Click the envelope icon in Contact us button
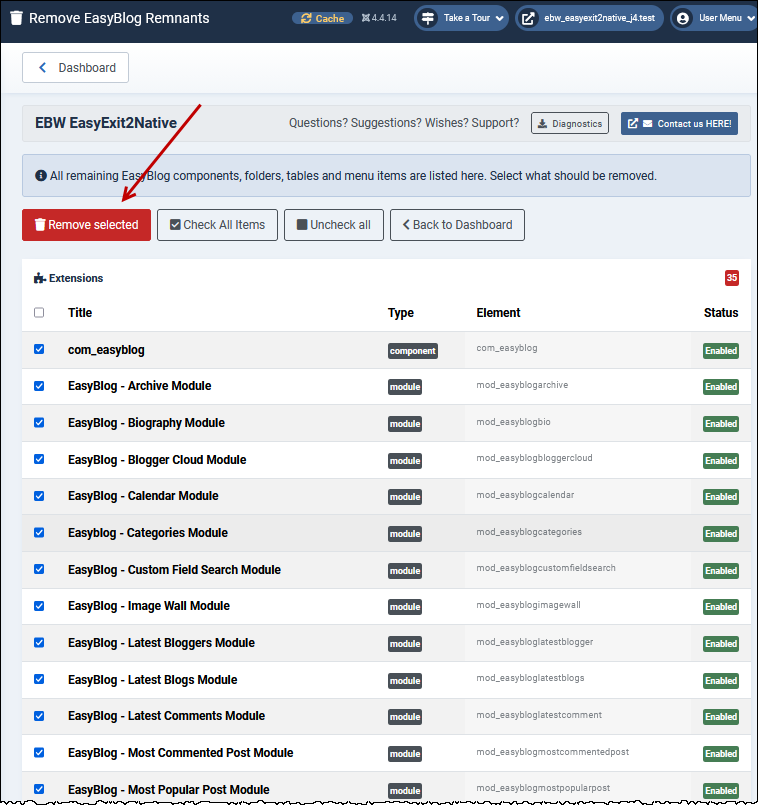 (x=648, y=124)
